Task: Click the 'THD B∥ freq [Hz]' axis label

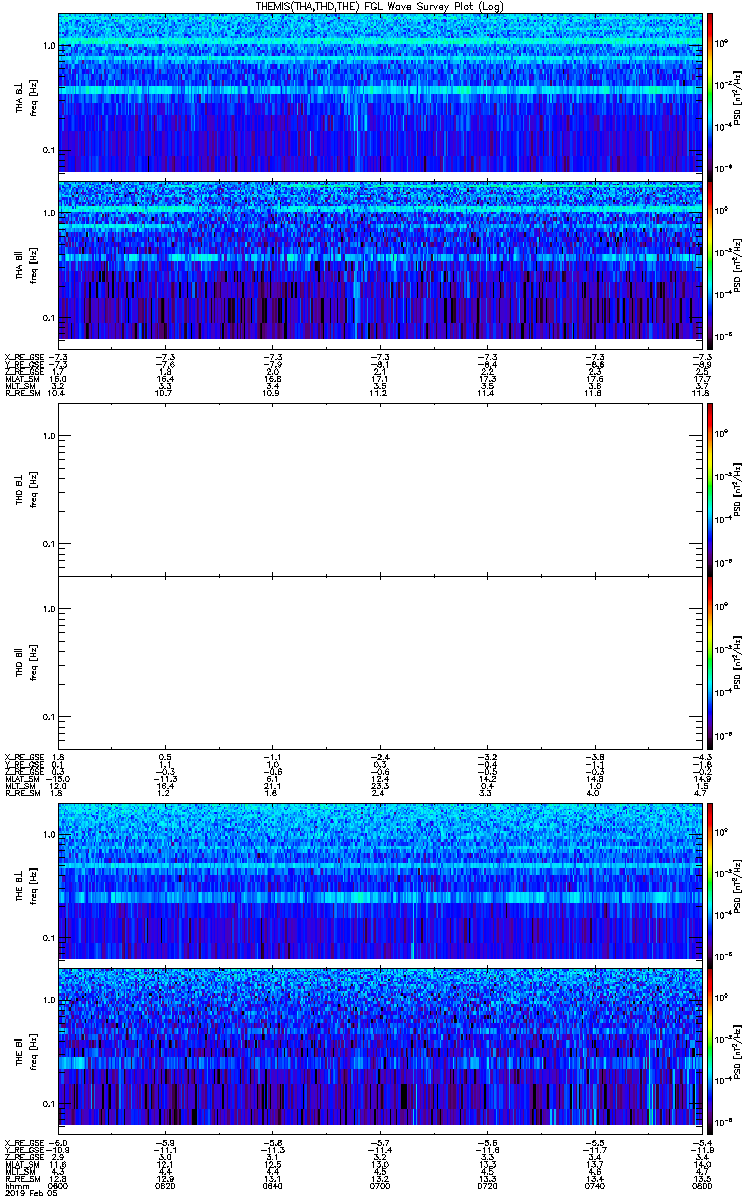Action: point(26,663)
